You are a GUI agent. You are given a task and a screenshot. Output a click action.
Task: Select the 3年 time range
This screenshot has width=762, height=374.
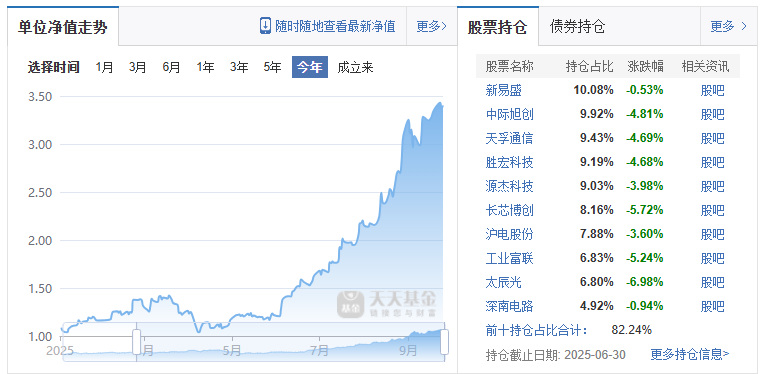(239, 67)
